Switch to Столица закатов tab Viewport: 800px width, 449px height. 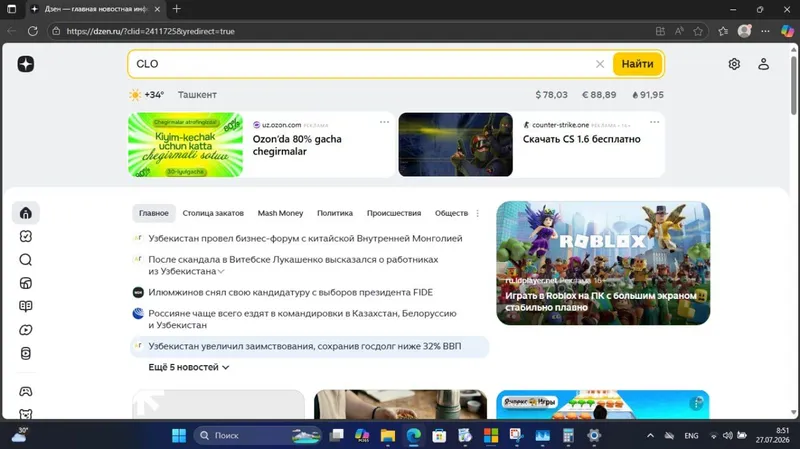tap(213, 213)
